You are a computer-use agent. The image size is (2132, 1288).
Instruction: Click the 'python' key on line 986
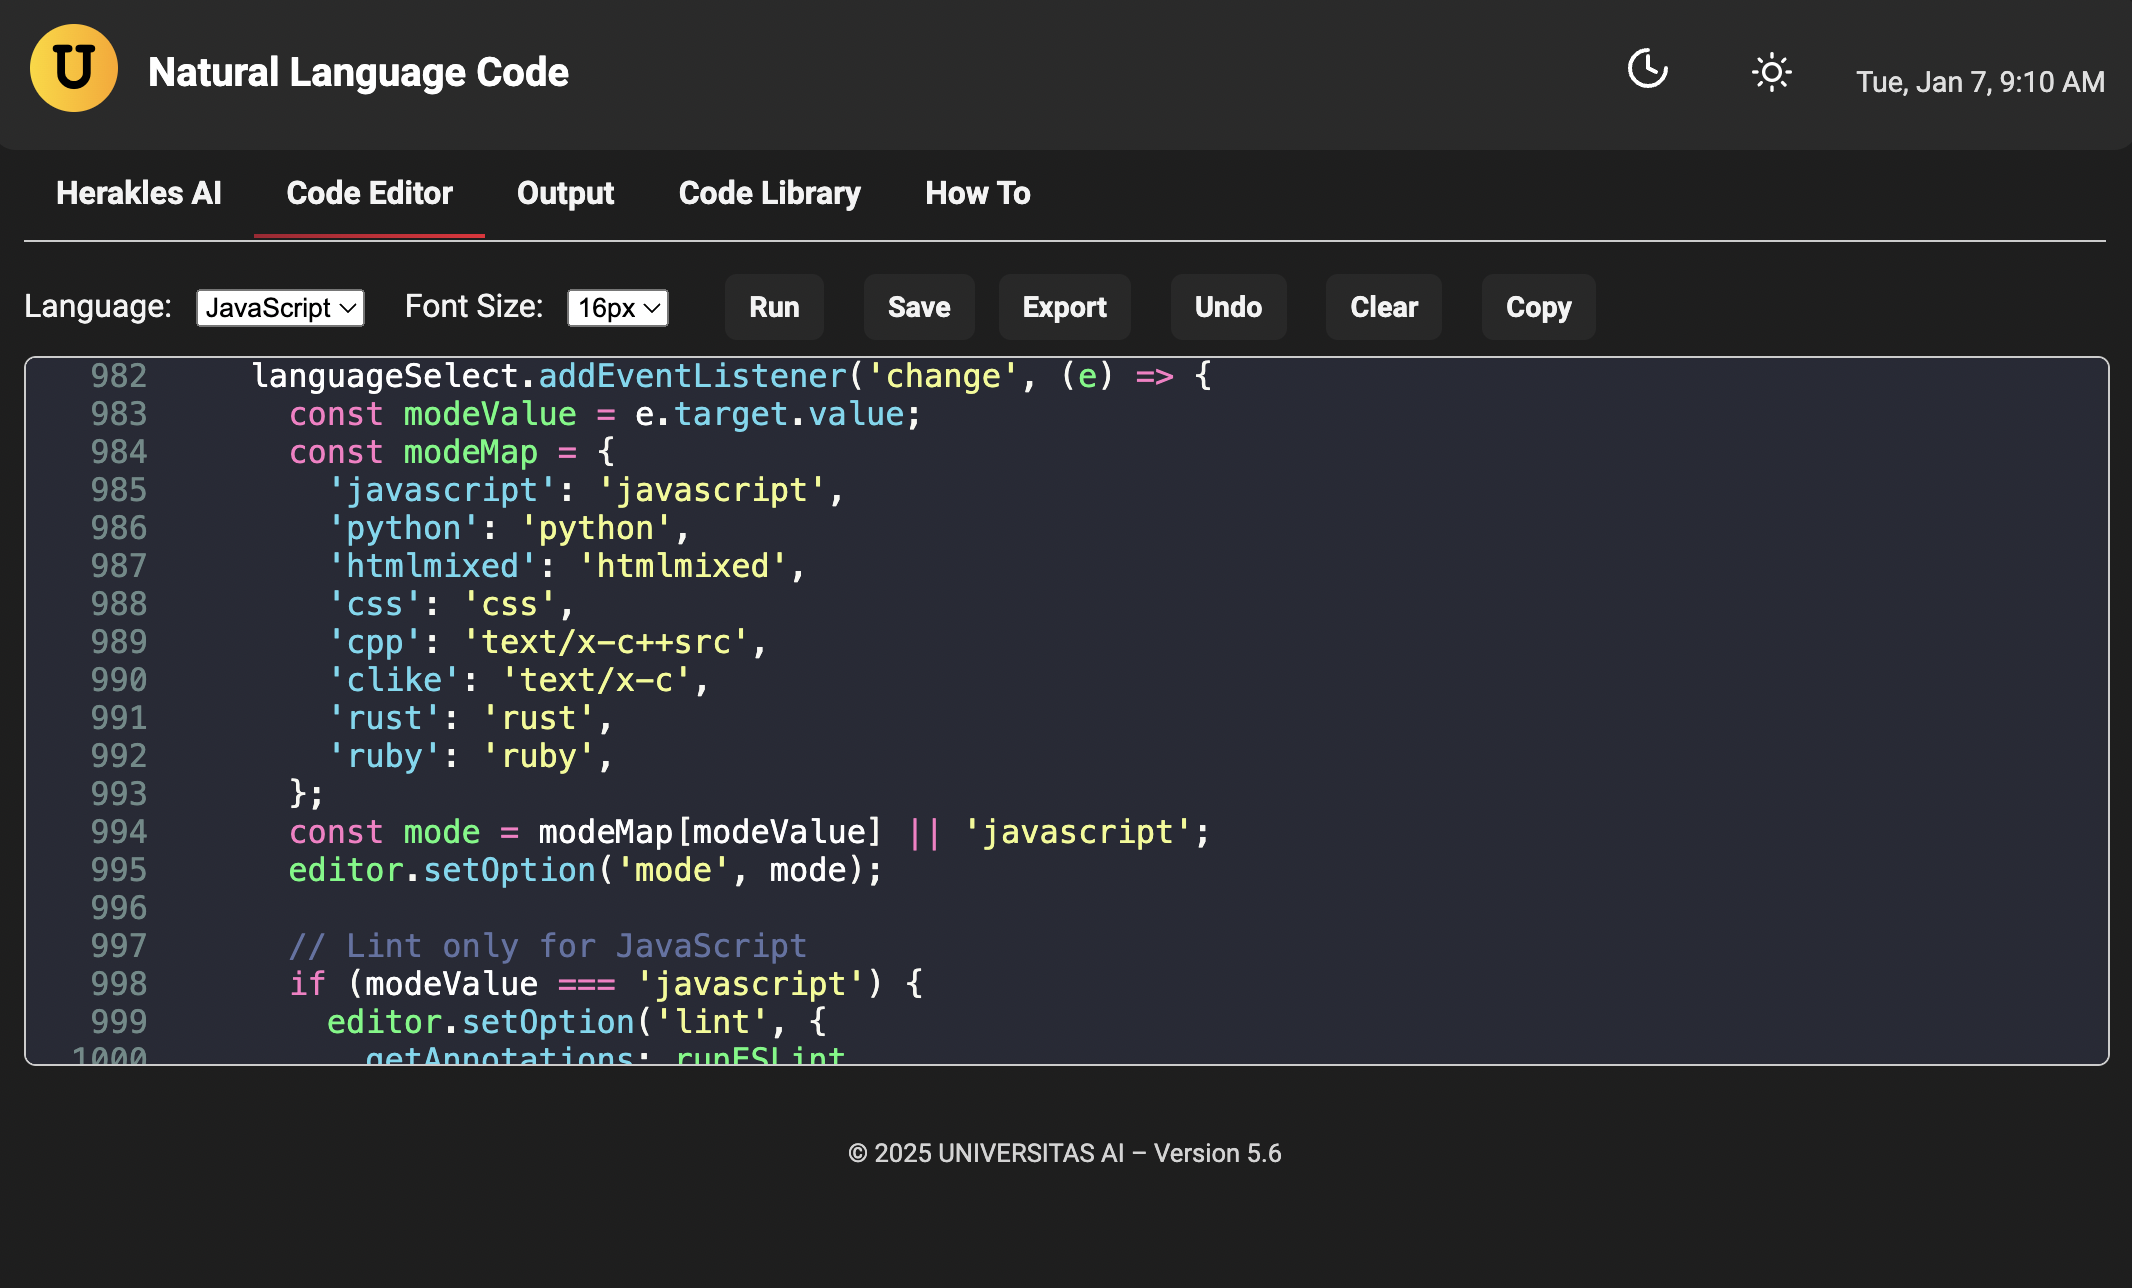[404, 528]
